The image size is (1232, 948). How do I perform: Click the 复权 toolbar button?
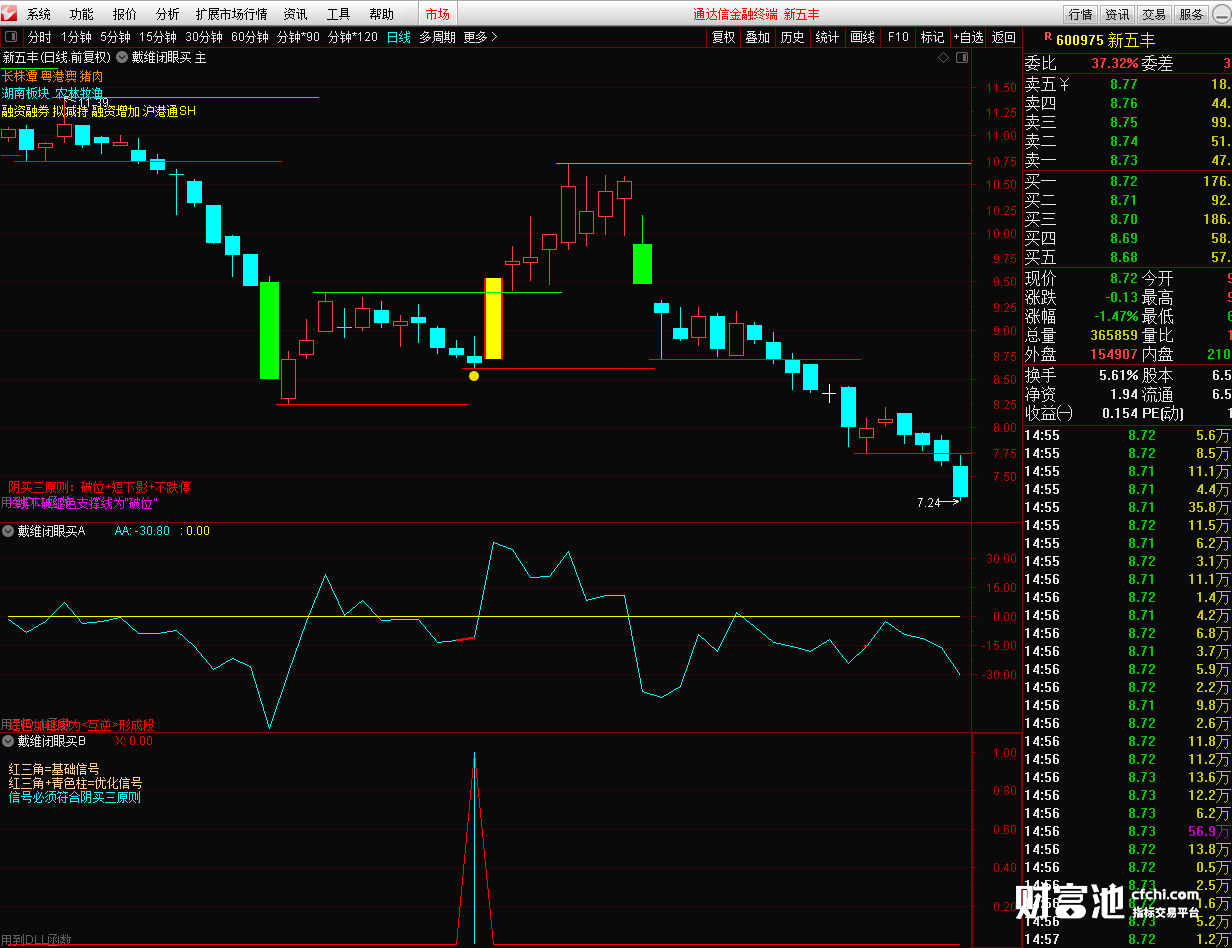click(x=723, y=37)
